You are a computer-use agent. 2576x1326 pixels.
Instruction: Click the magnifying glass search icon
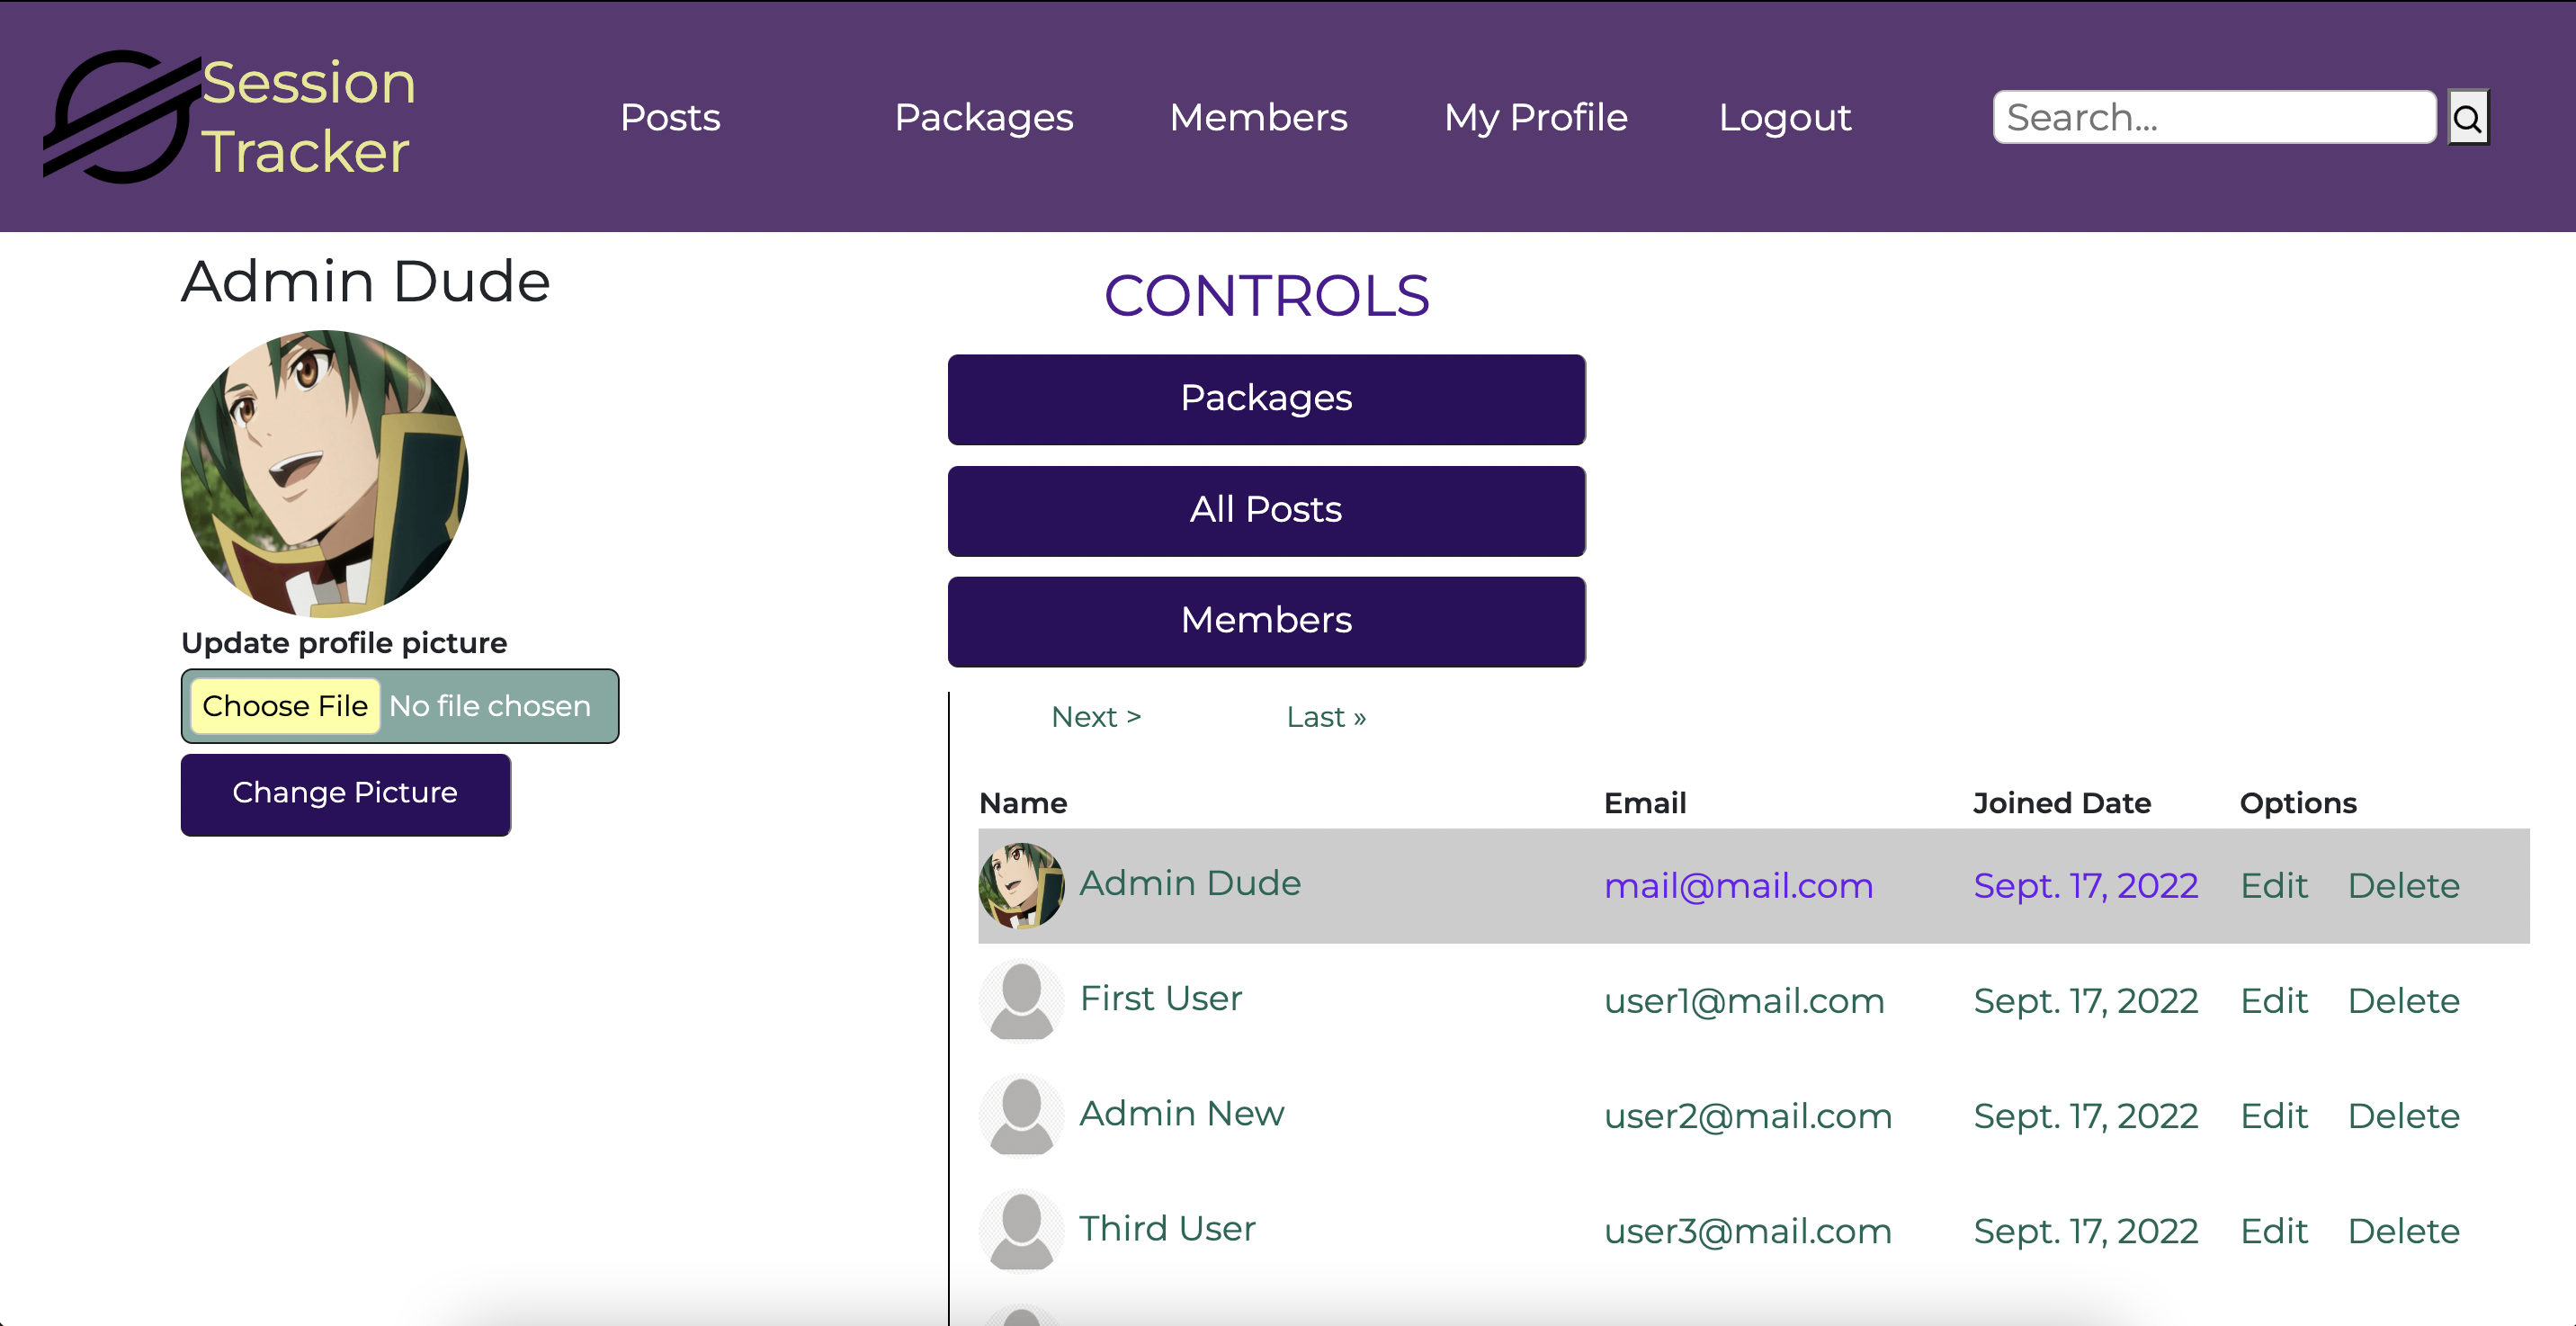(x=2467, y=118)
